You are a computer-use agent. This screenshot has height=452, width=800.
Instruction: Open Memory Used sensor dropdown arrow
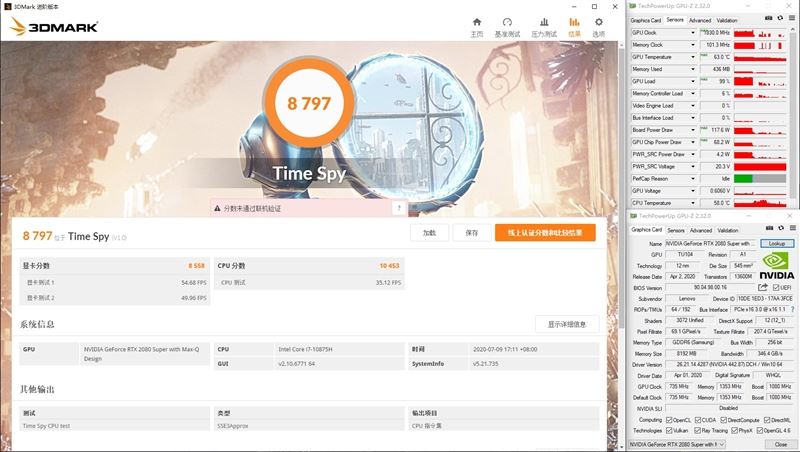point(693,69)
